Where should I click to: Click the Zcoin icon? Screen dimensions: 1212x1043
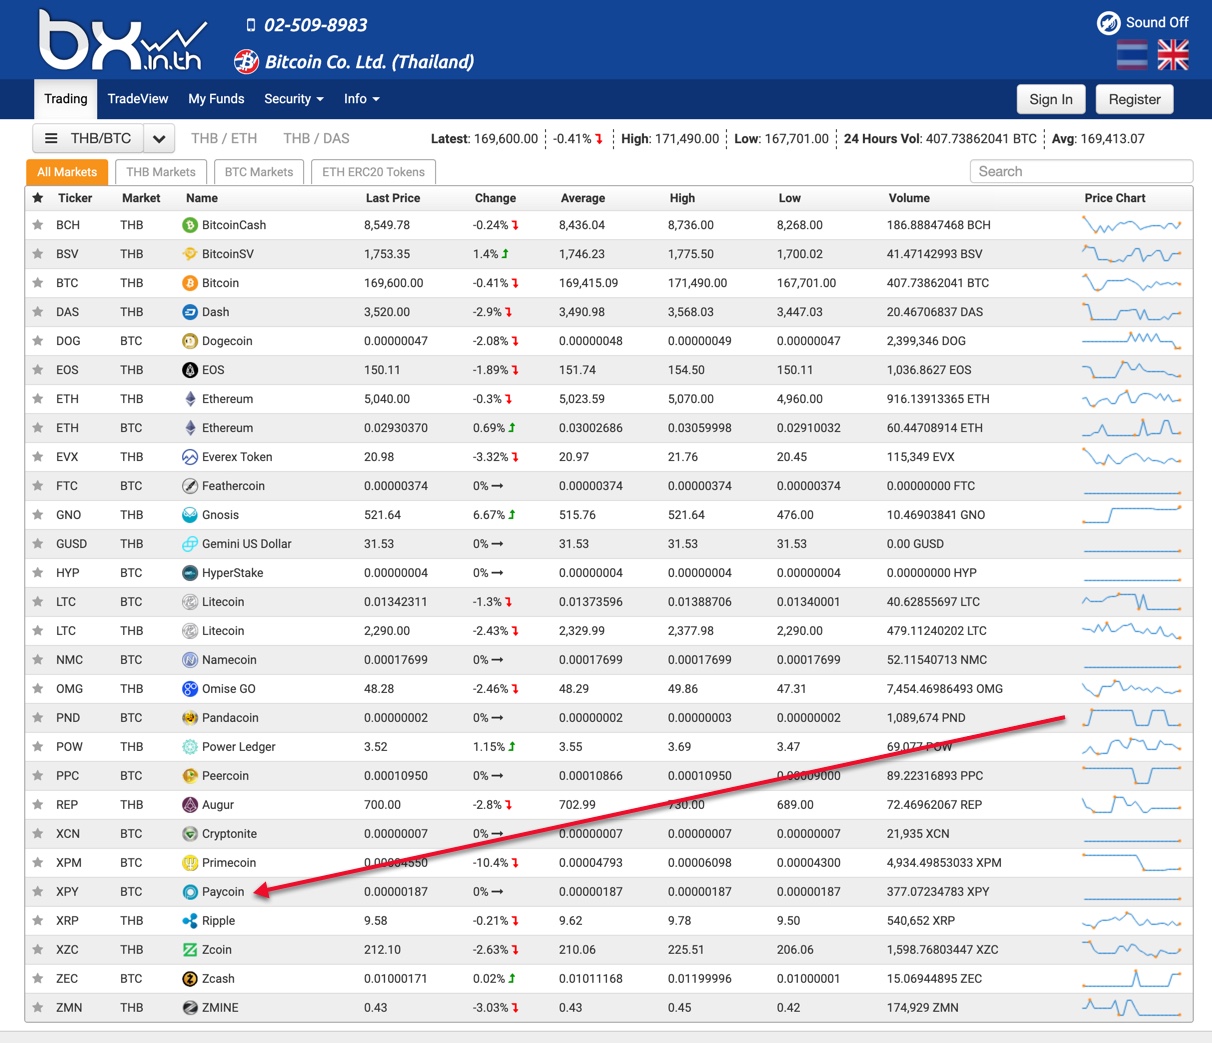pos(190,950)
